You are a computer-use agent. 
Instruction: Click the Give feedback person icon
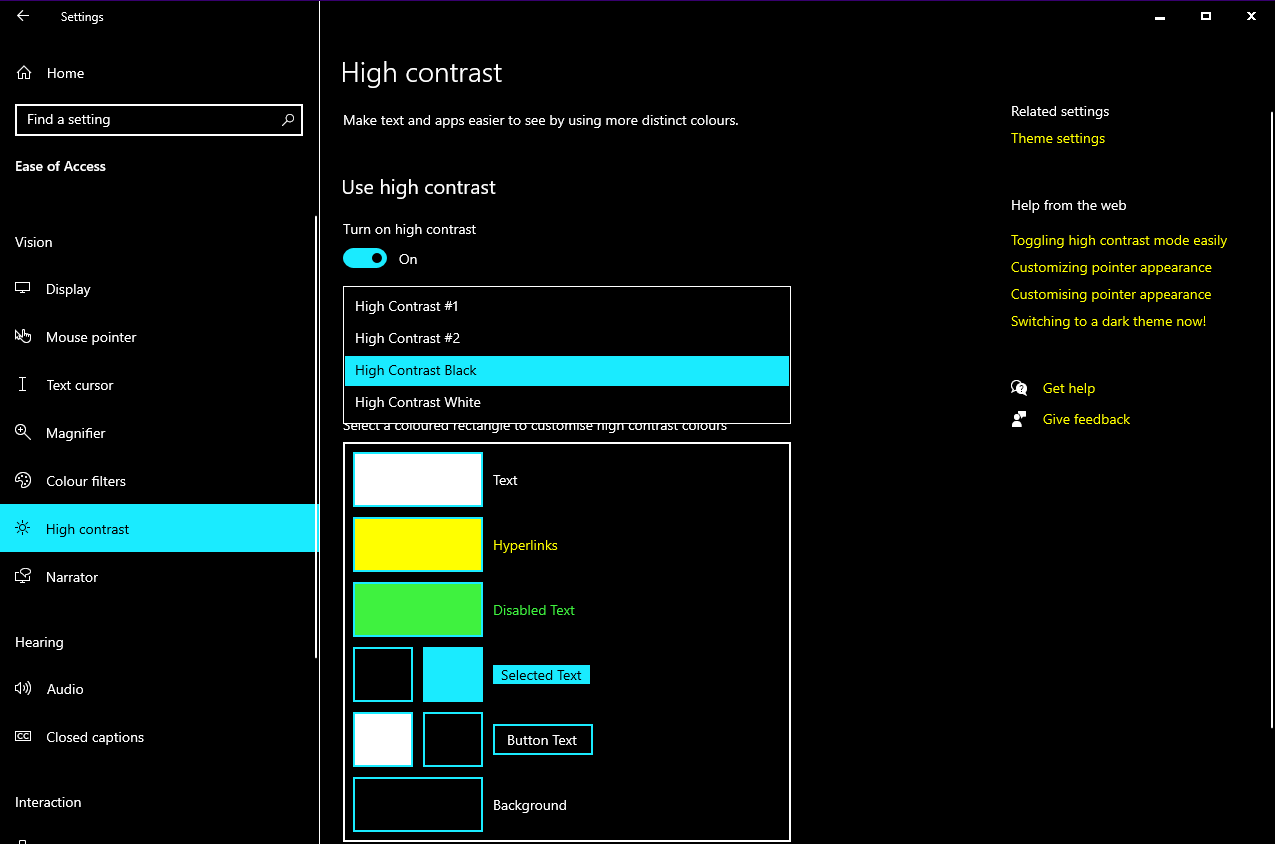[1019, 419]
